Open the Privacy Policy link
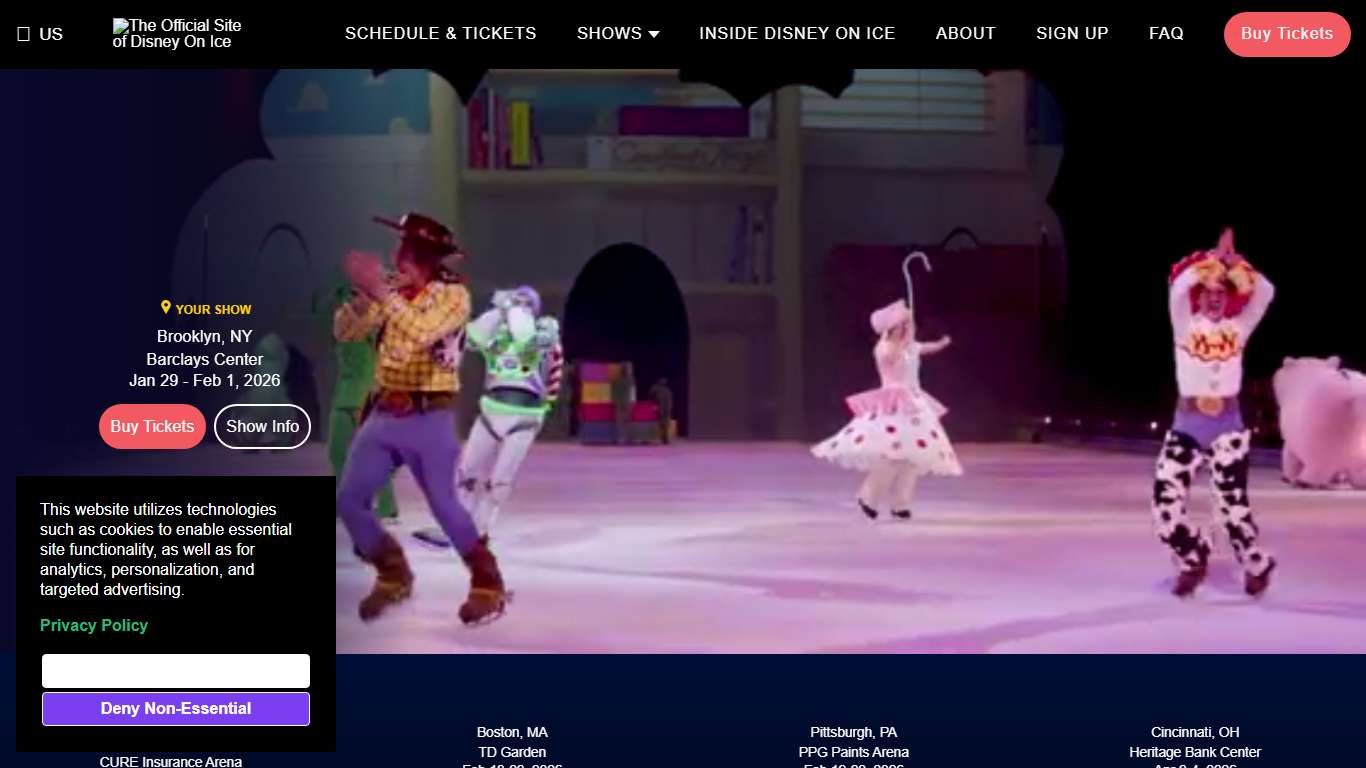The width and height of the screenshot is (1366, 768). click(93, 625)
